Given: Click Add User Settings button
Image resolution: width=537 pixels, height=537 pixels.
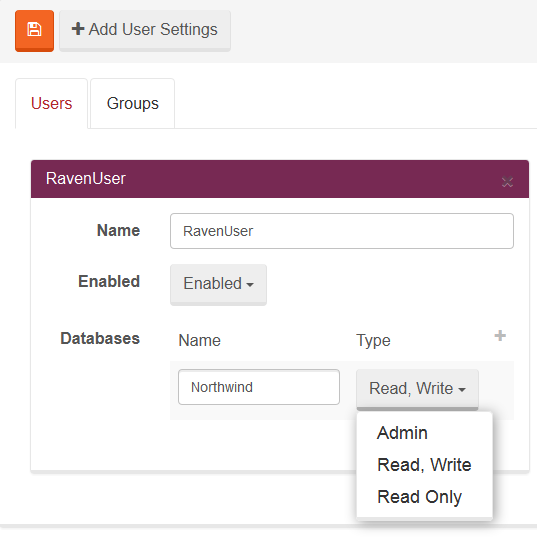Looking at the screenshot, I should tap(145, 30).
